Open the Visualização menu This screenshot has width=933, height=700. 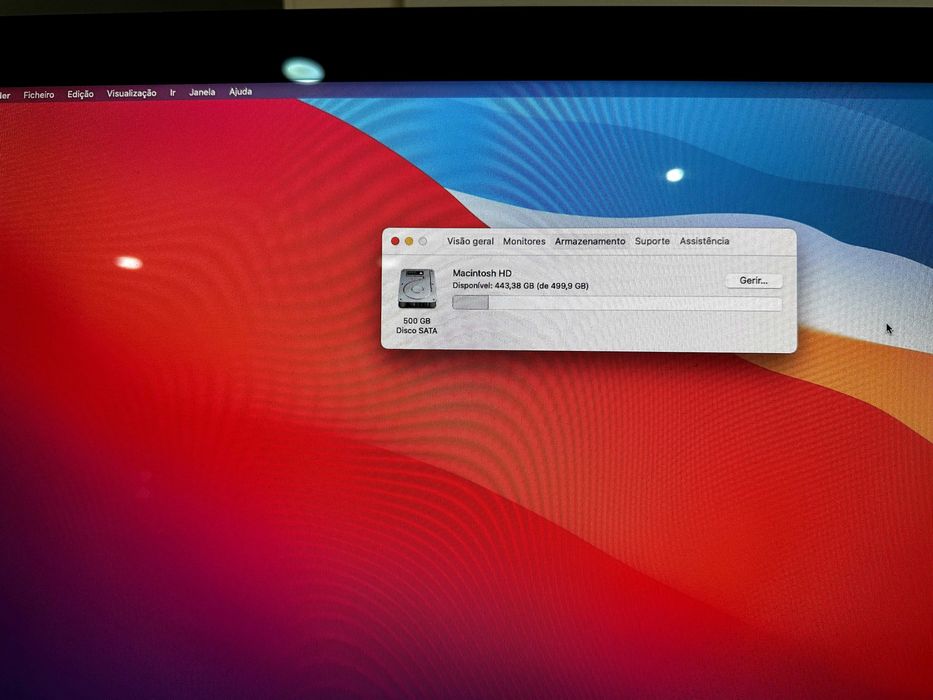coord(132,93)
